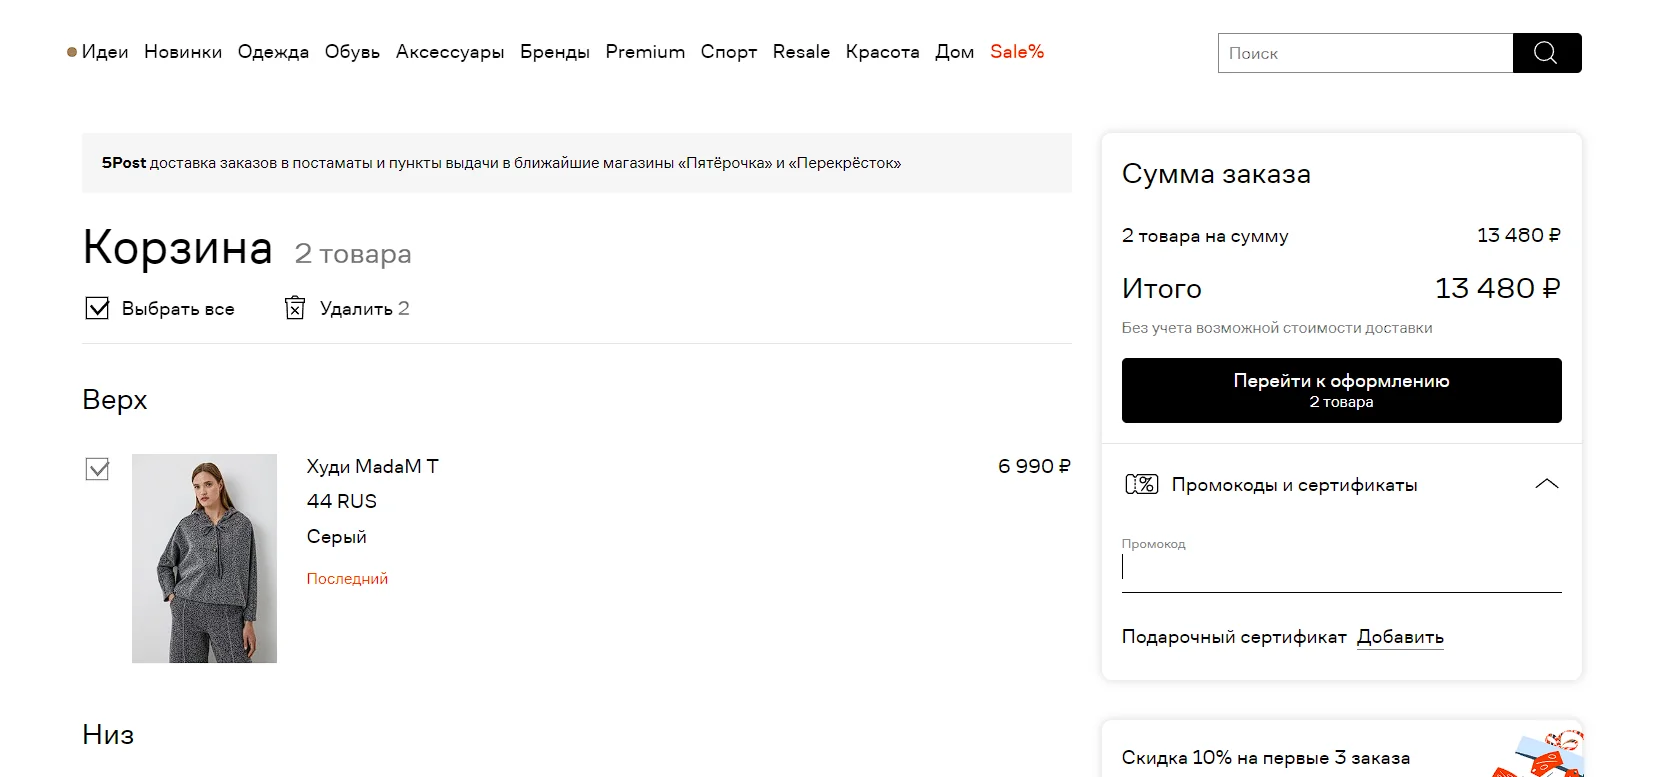The image size is (1668, 777).
Task: Click Перейти к оформлению button
Action: click(x=1341, y=390)
